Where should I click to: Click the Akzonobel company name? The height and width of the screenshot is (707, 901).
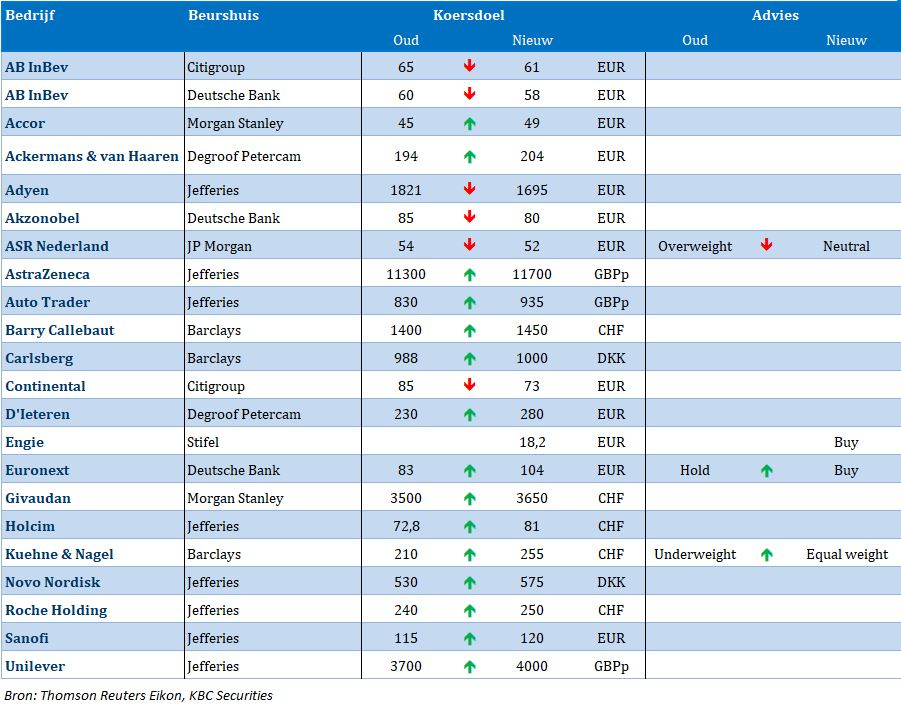coord(43,218)
